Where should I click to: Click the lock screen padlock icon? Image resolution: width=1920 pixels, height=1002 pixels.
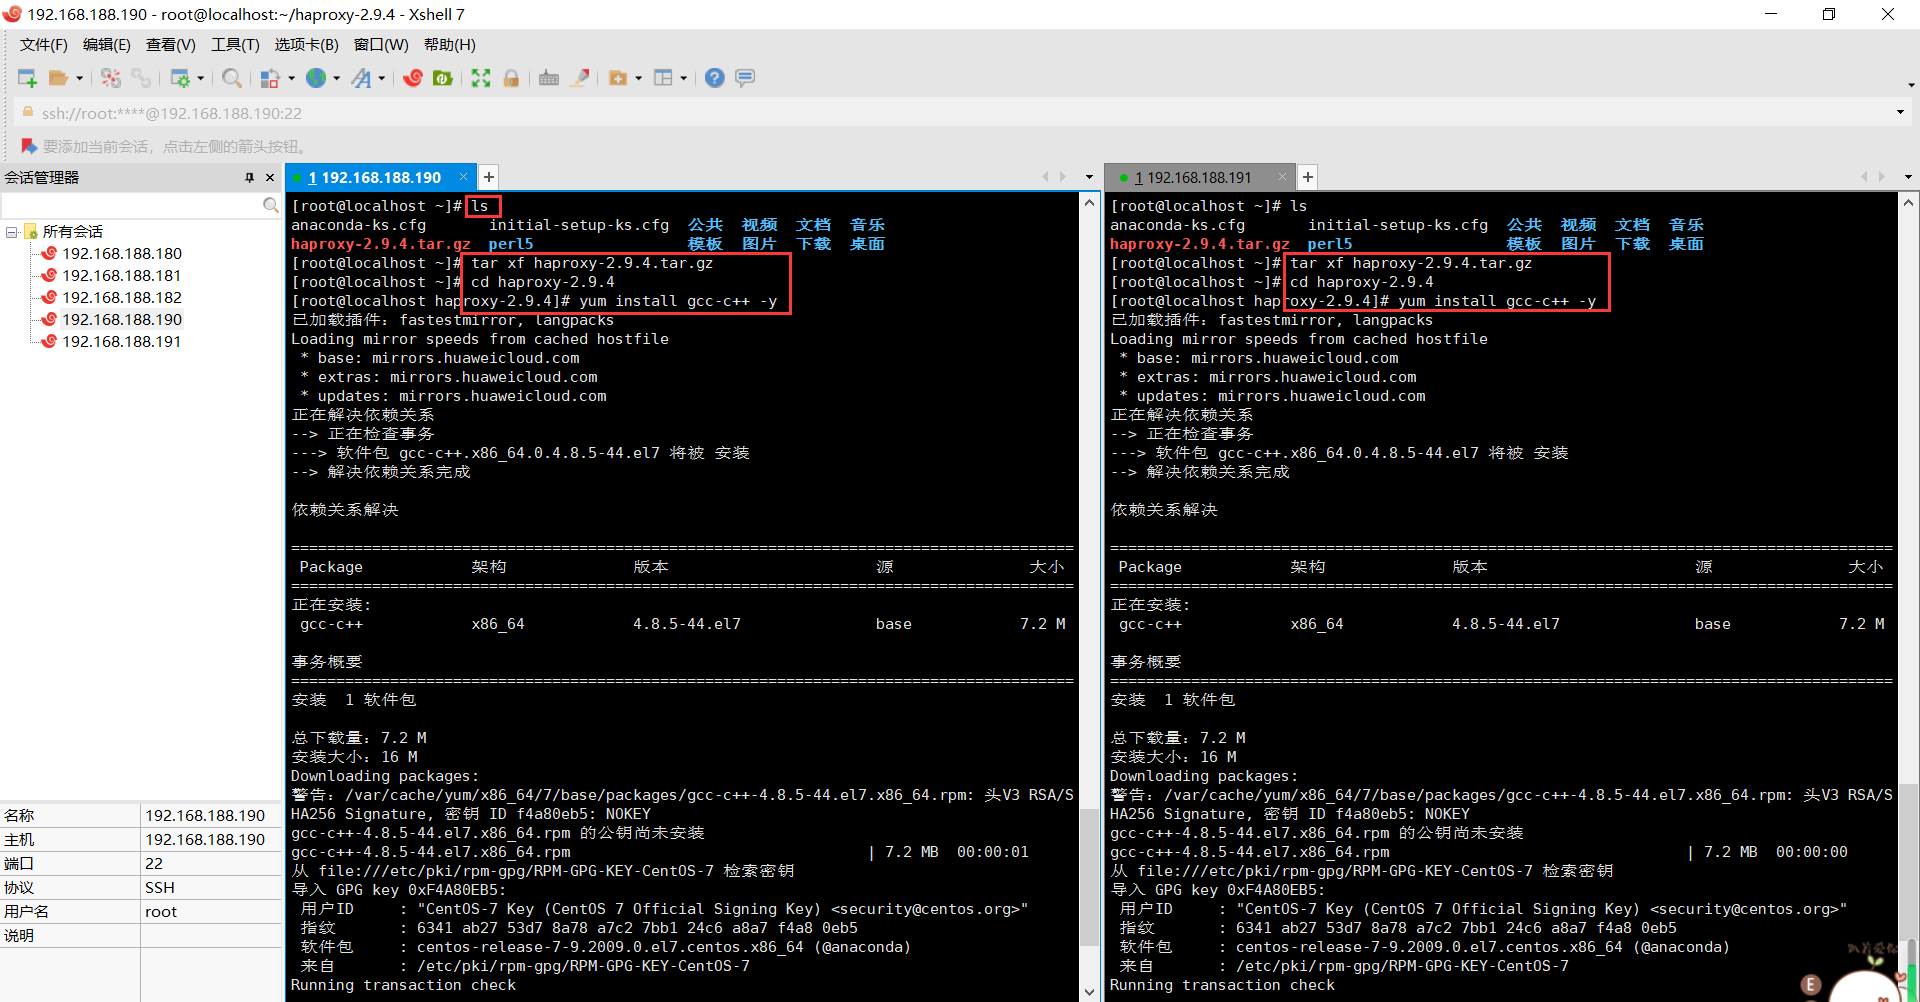coord(511,78)
